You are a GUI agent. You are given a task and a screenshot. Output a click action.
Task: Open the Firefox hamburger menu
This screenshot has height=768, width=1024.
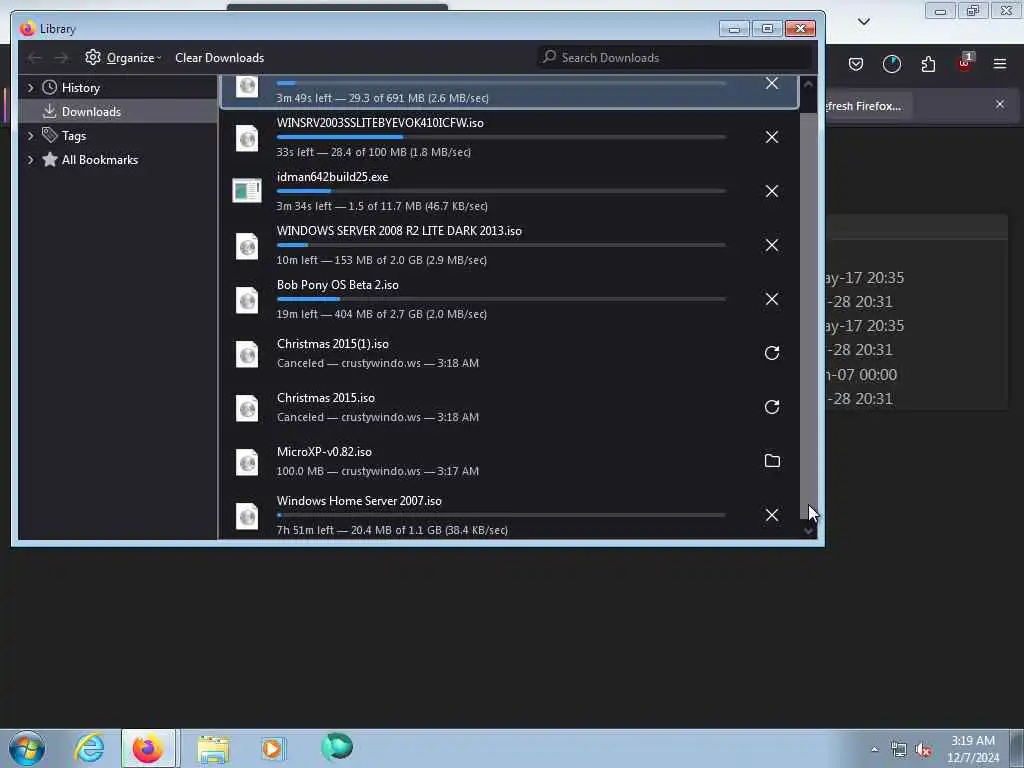click(x=1000, y=64)
